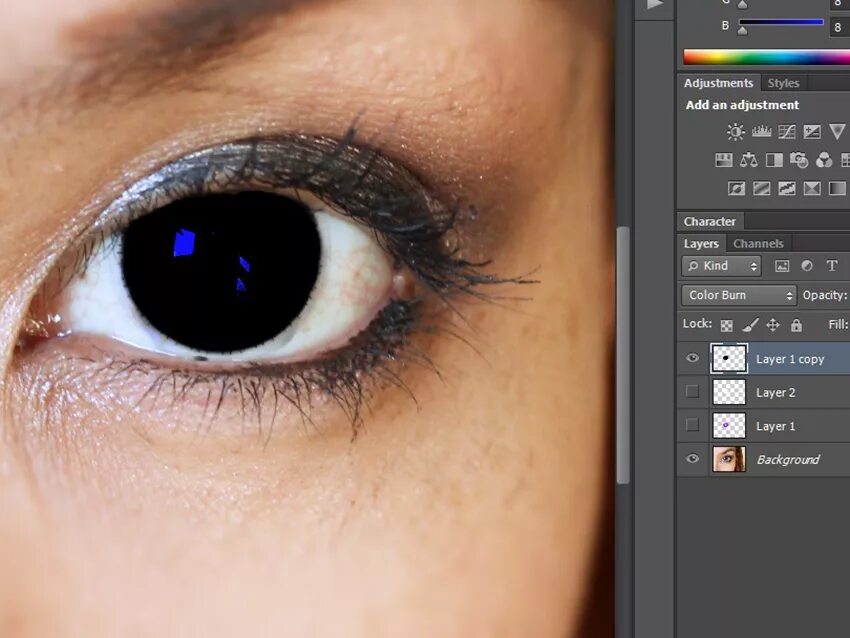
Task: Click the lock all padlock icon
Action: 796,325
